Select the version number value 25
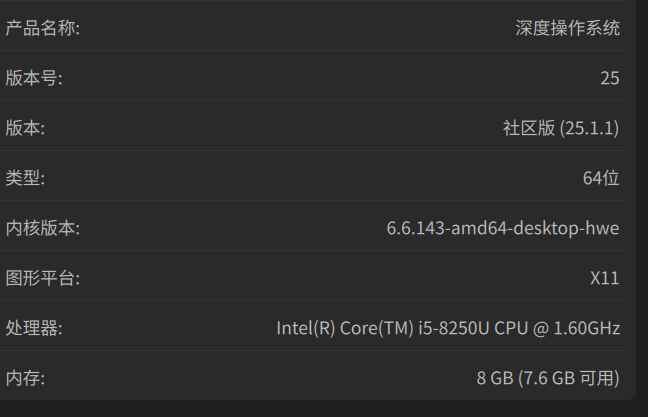648x417 pixels. click(610, 78)
